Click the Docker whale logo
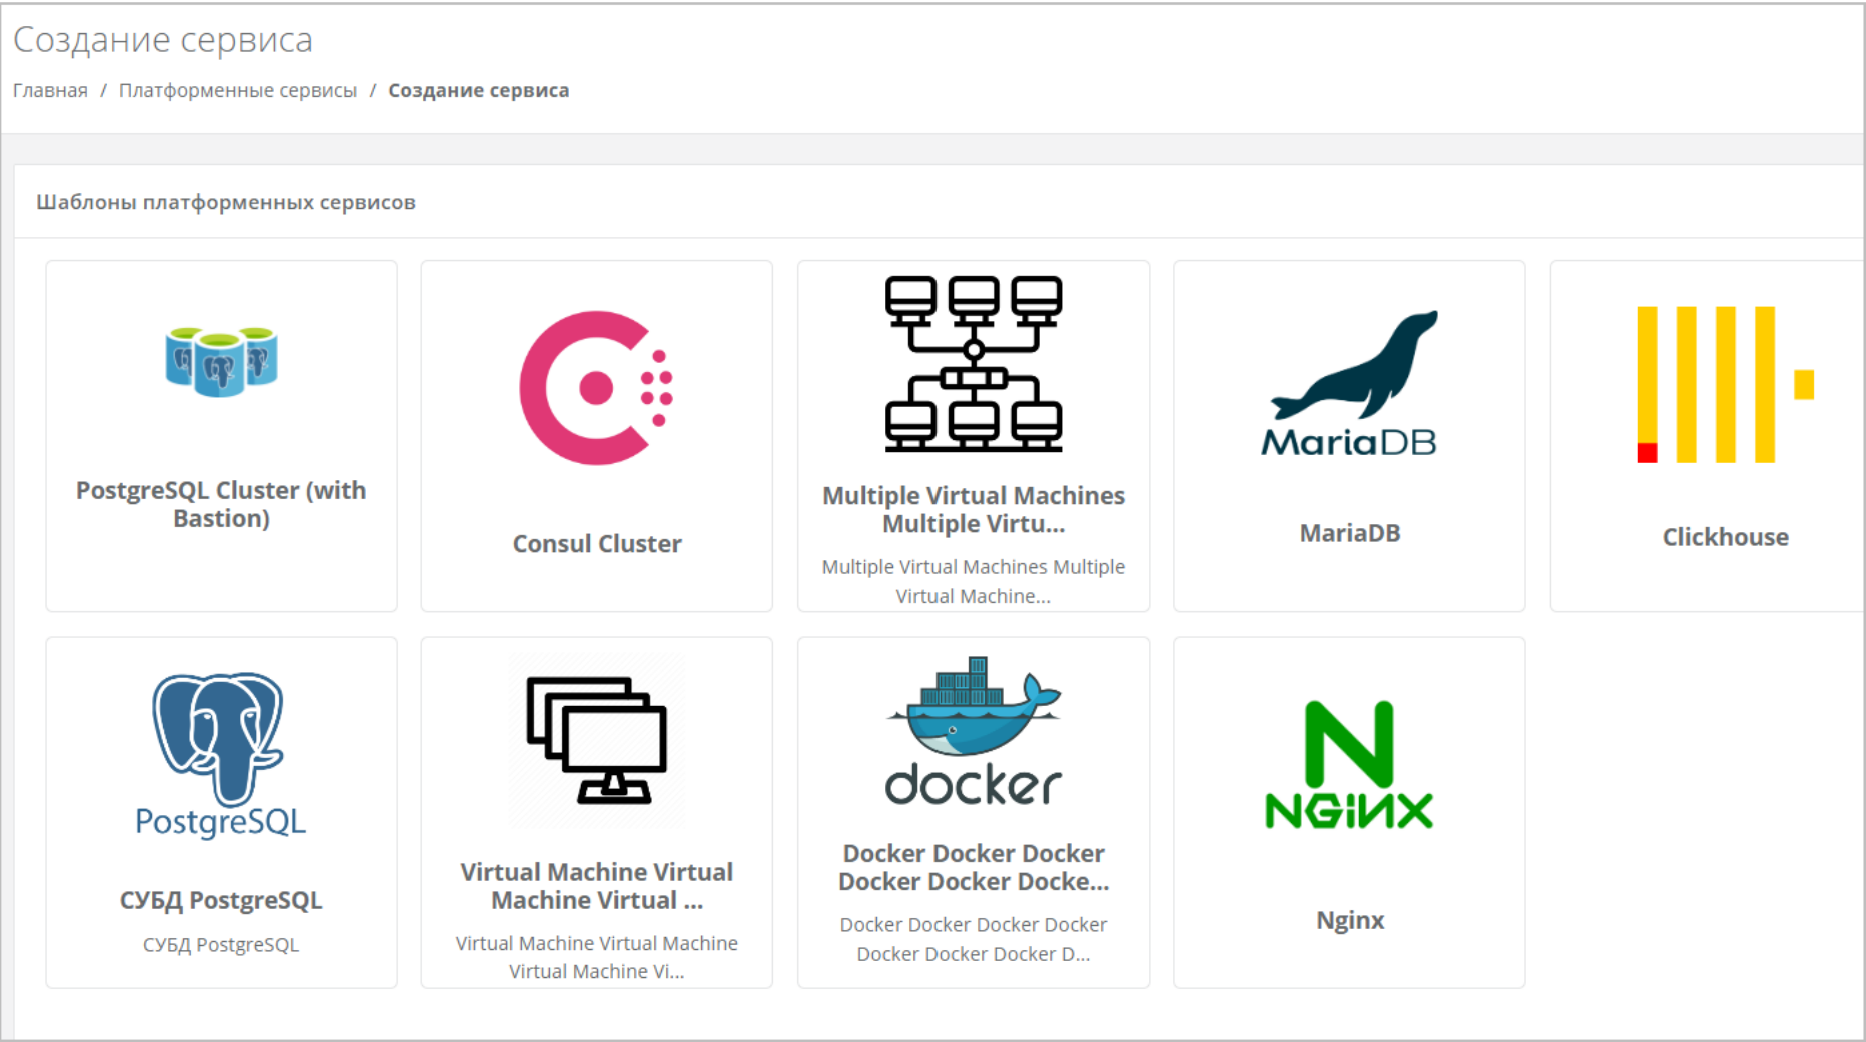Screen dimensions: 1866x1042 click(973, 731)
